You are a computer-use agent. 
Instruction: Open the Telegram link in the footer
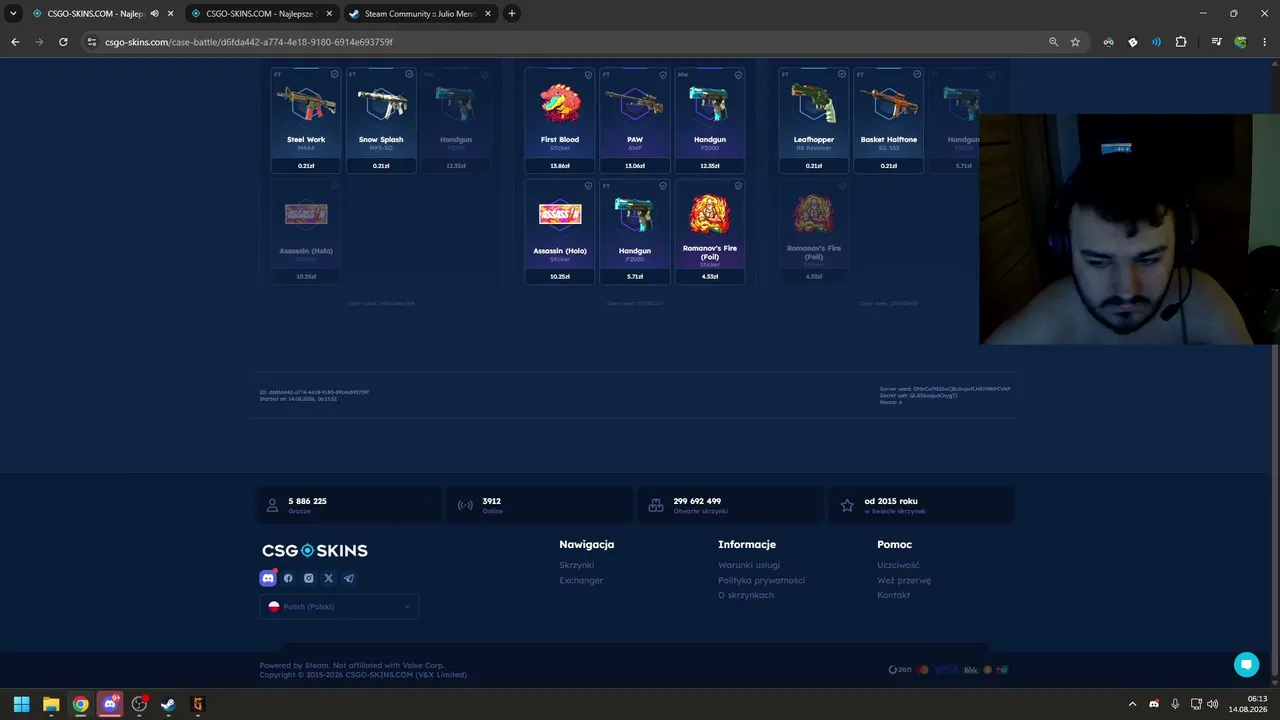click(x=349, y=578)
